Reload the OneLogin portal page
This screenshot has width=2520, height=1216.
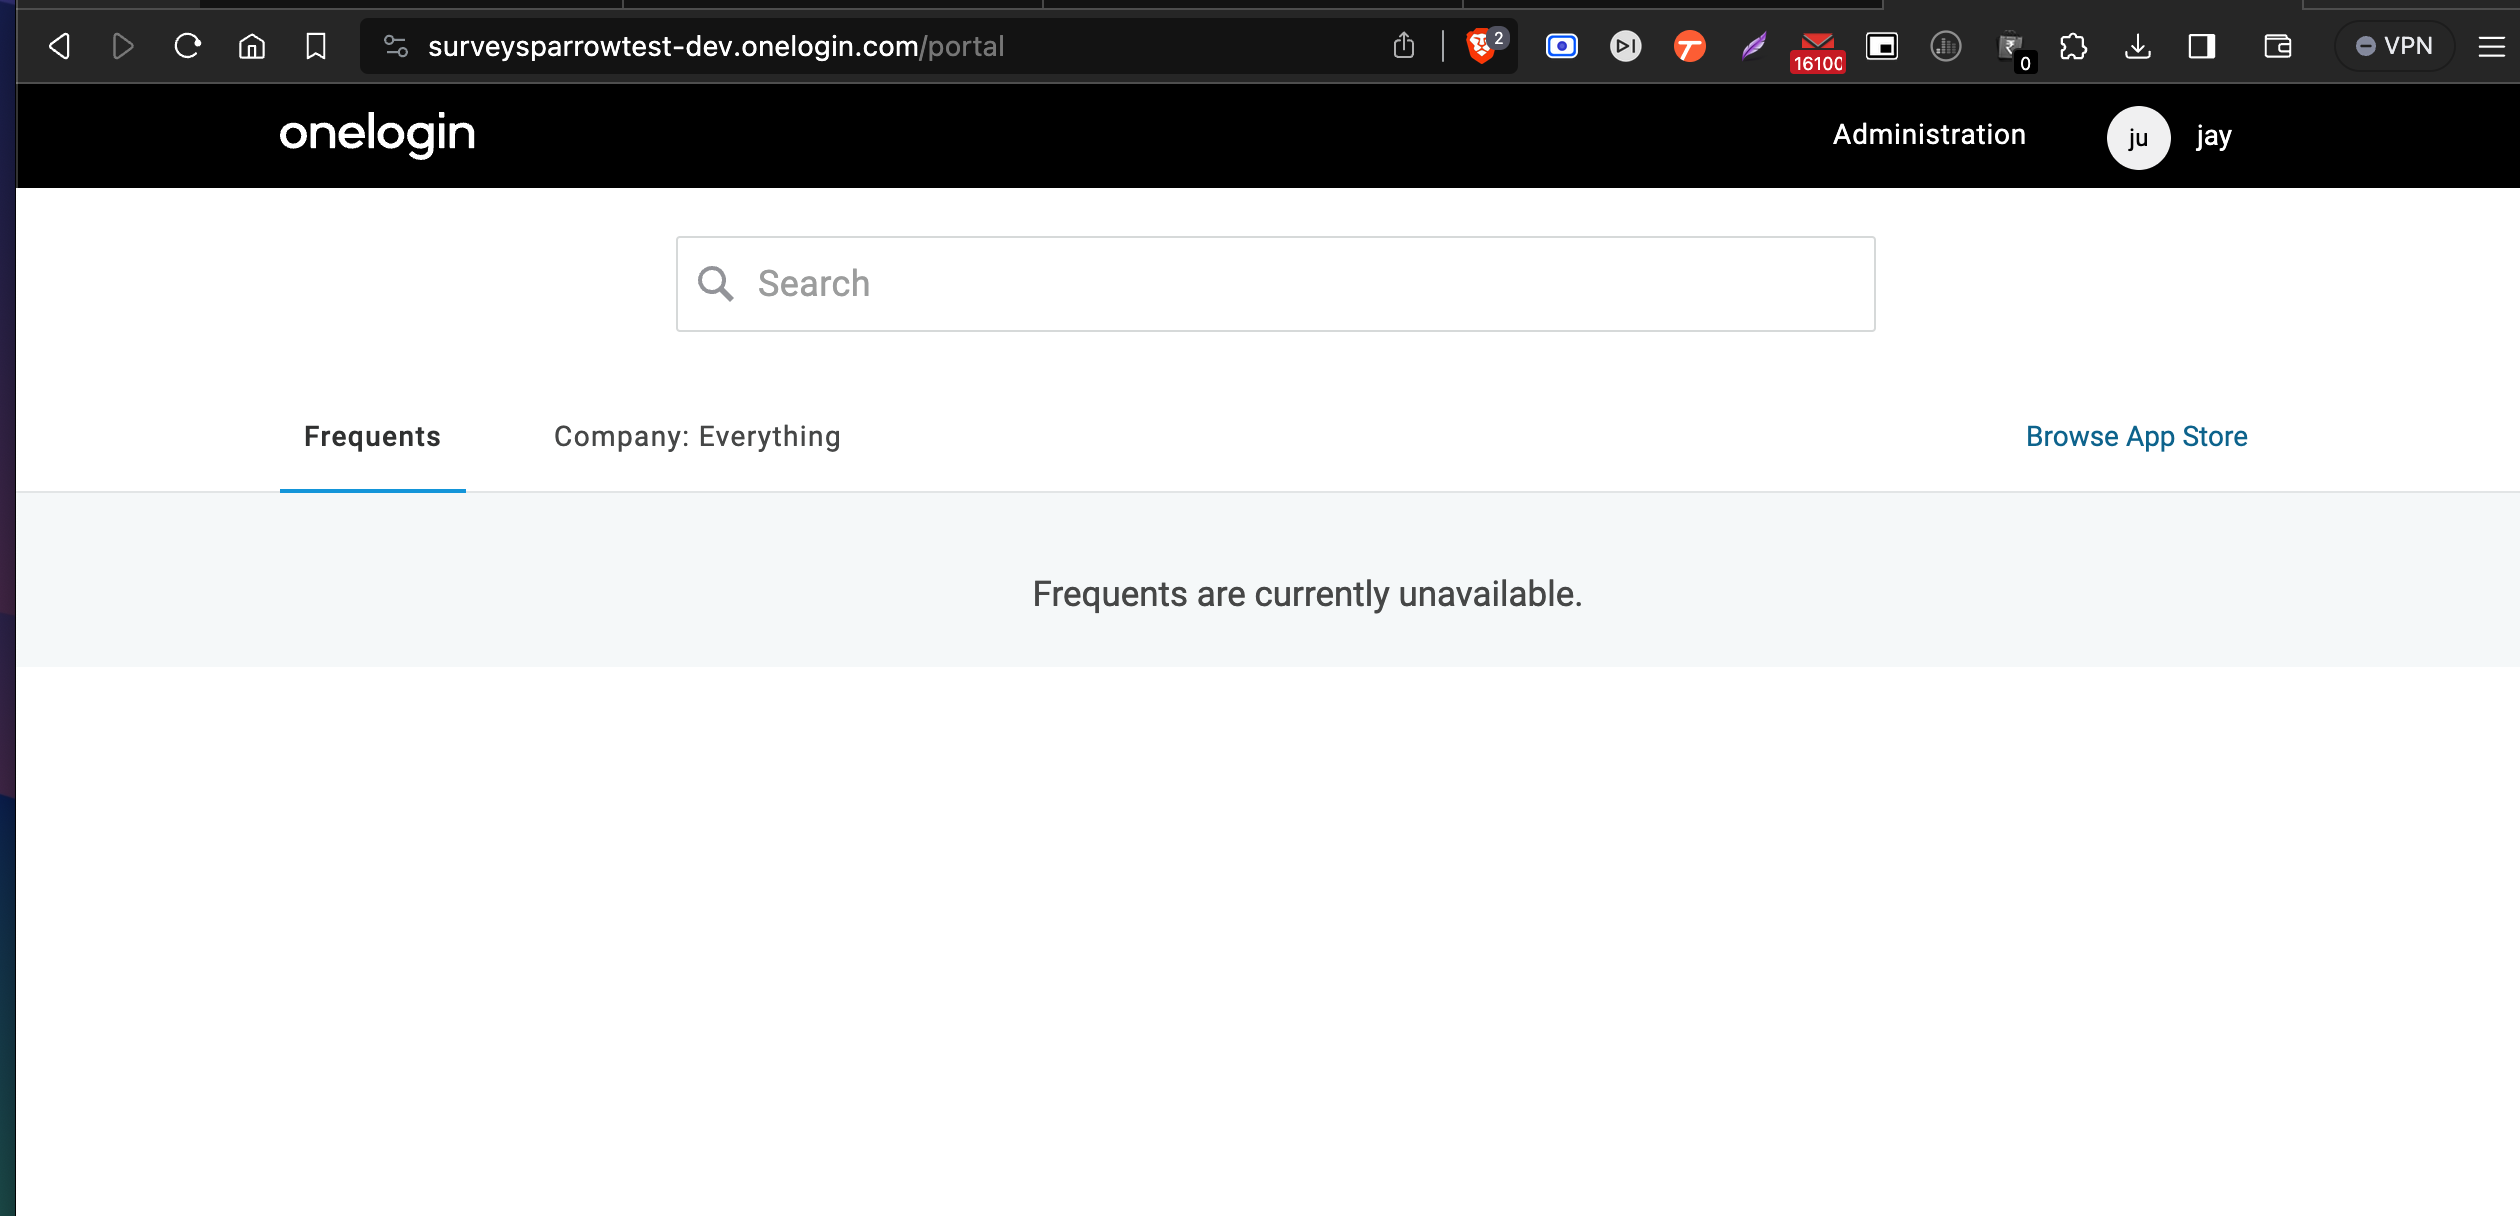(187, 46)
